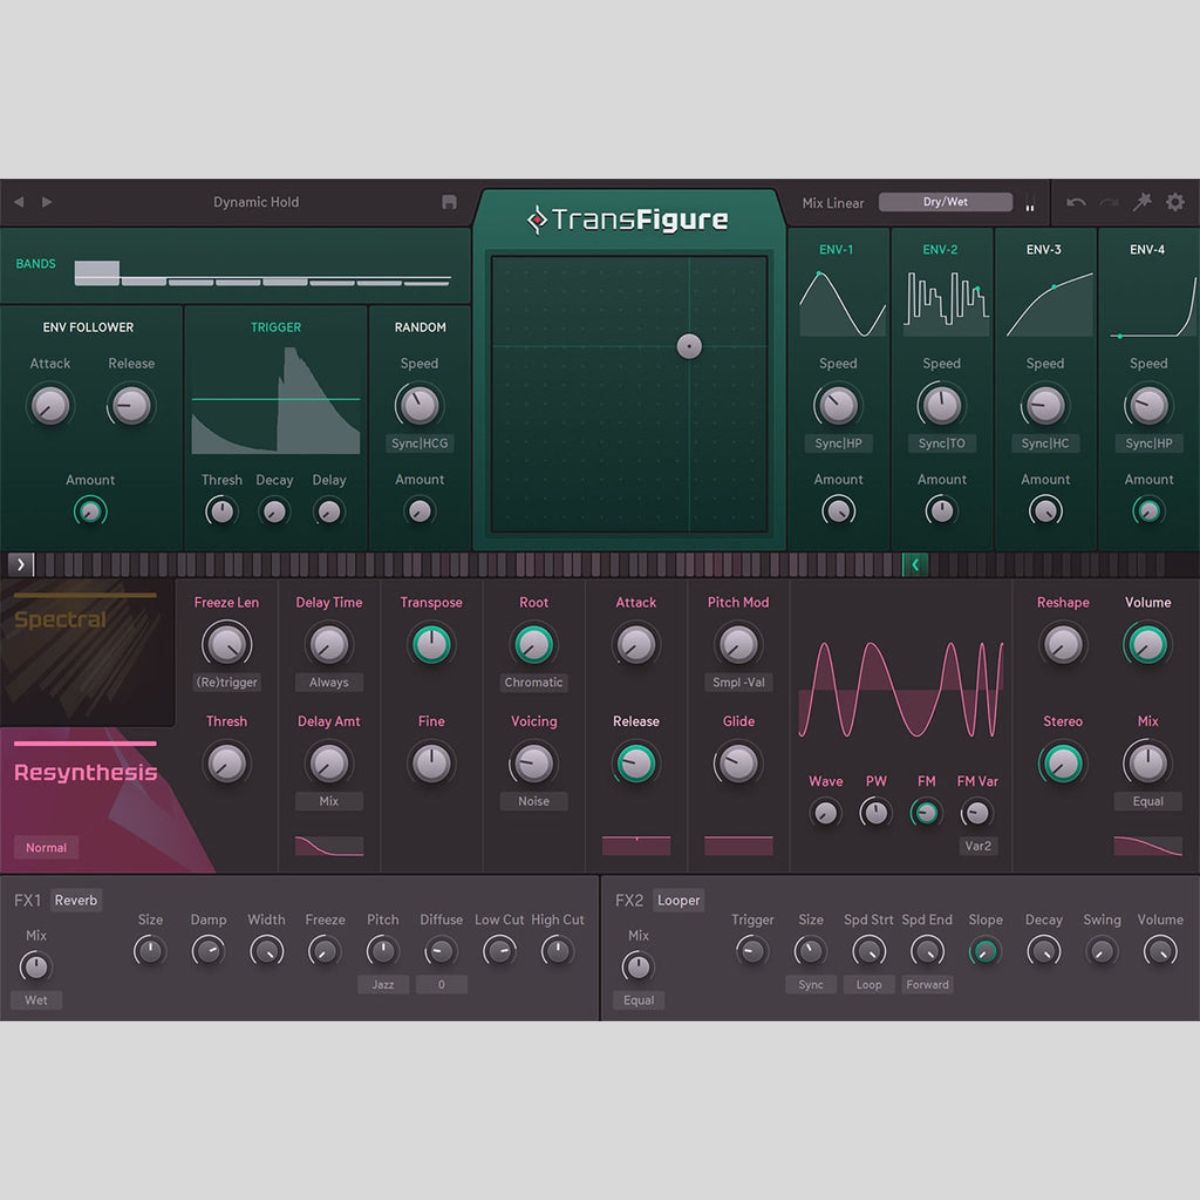Viewport: 1200px width, 1200px height.
Task: Toggle the Resynthesis Normal mode button
Action: click(x=46, y=847)
